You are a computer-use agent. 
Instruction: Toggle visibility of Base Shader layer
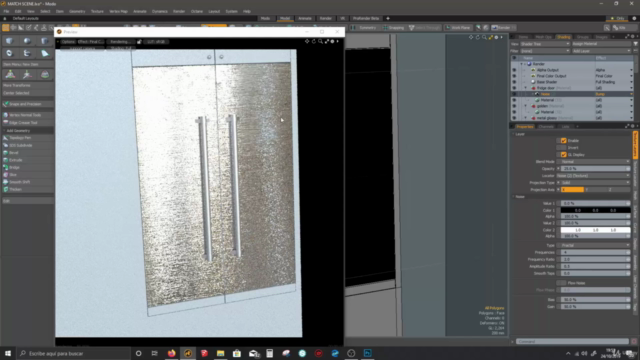(514, 82)
